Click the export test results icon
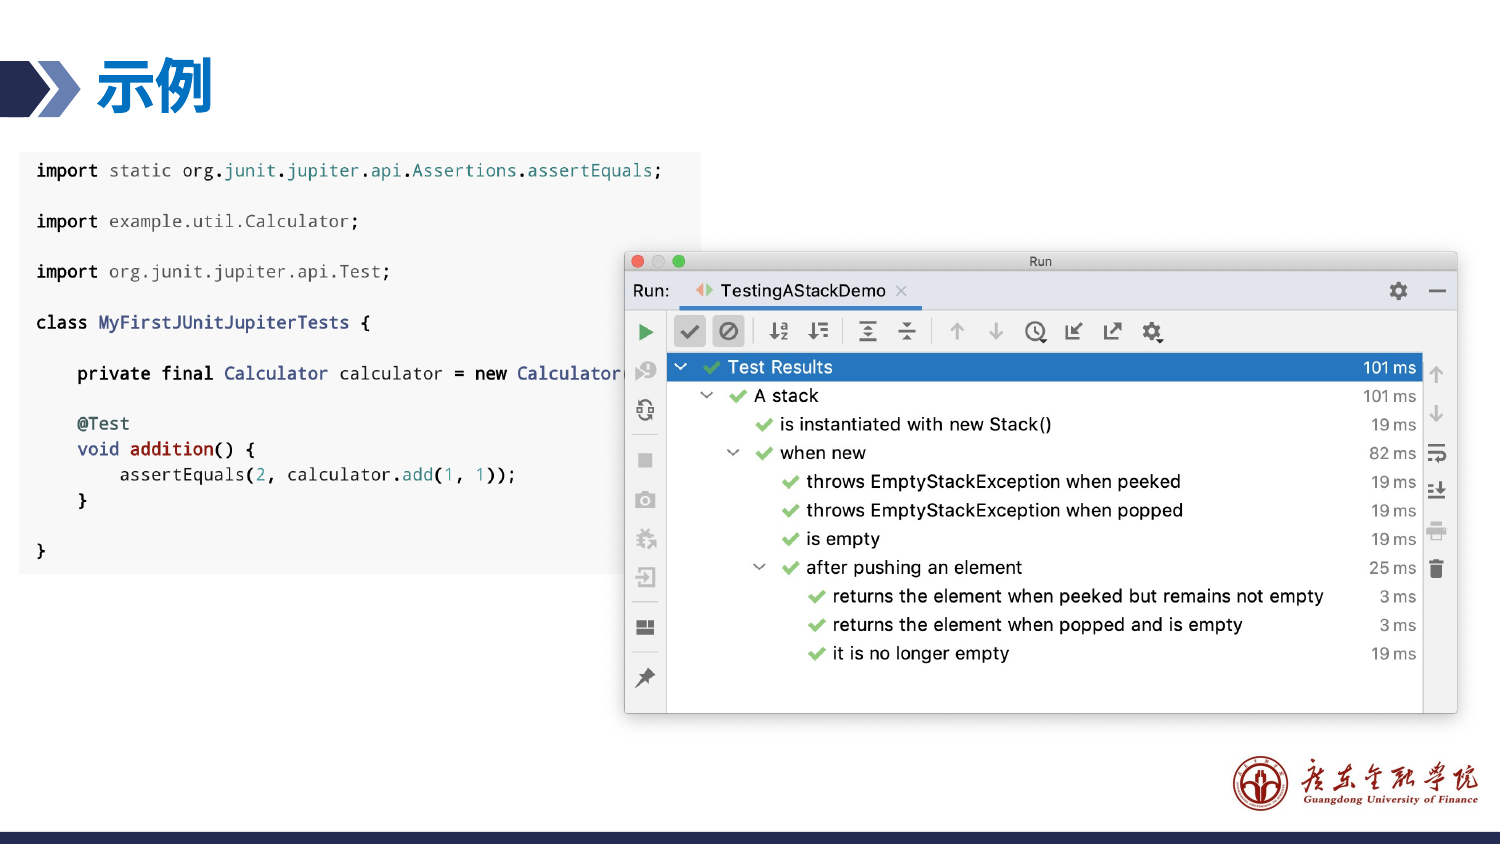The width and height of the screenshot is (1500, 844). click(1113, 332)
